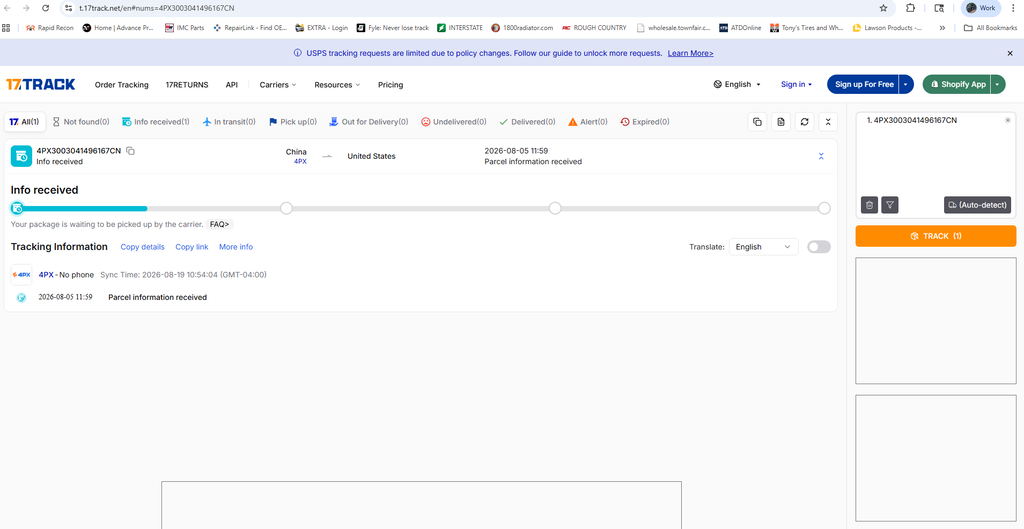
Task: Click final milestone circle on progress bar
Action: coord(824,208)
